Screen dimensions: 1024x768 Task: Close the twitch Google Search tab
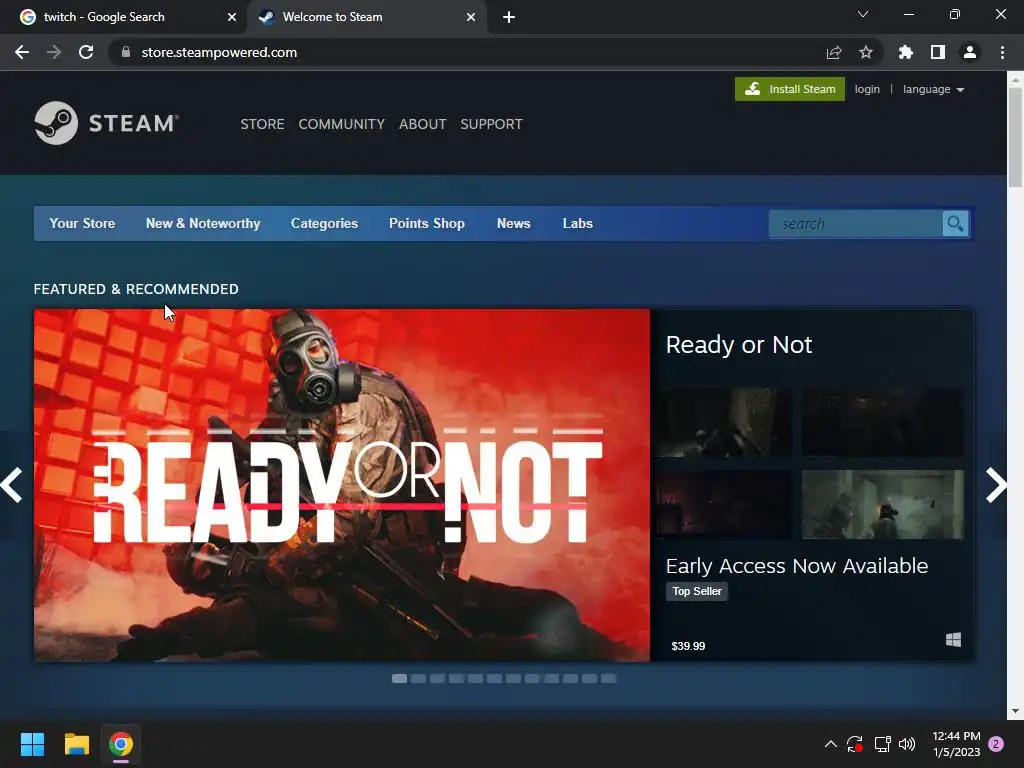[x=232, y=17]
